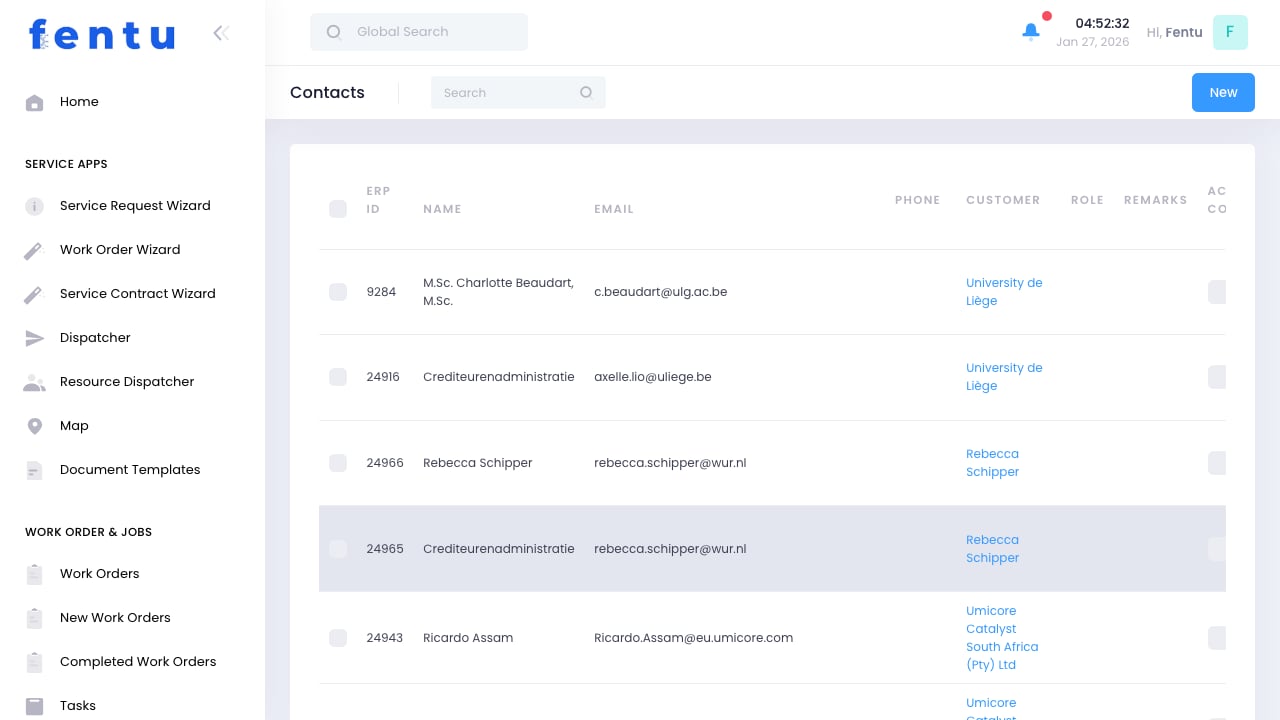Select the Ricardo Assam row checkbox
Image resolution: width=1280 pixels, height=720 pixels.
point(338,638)
